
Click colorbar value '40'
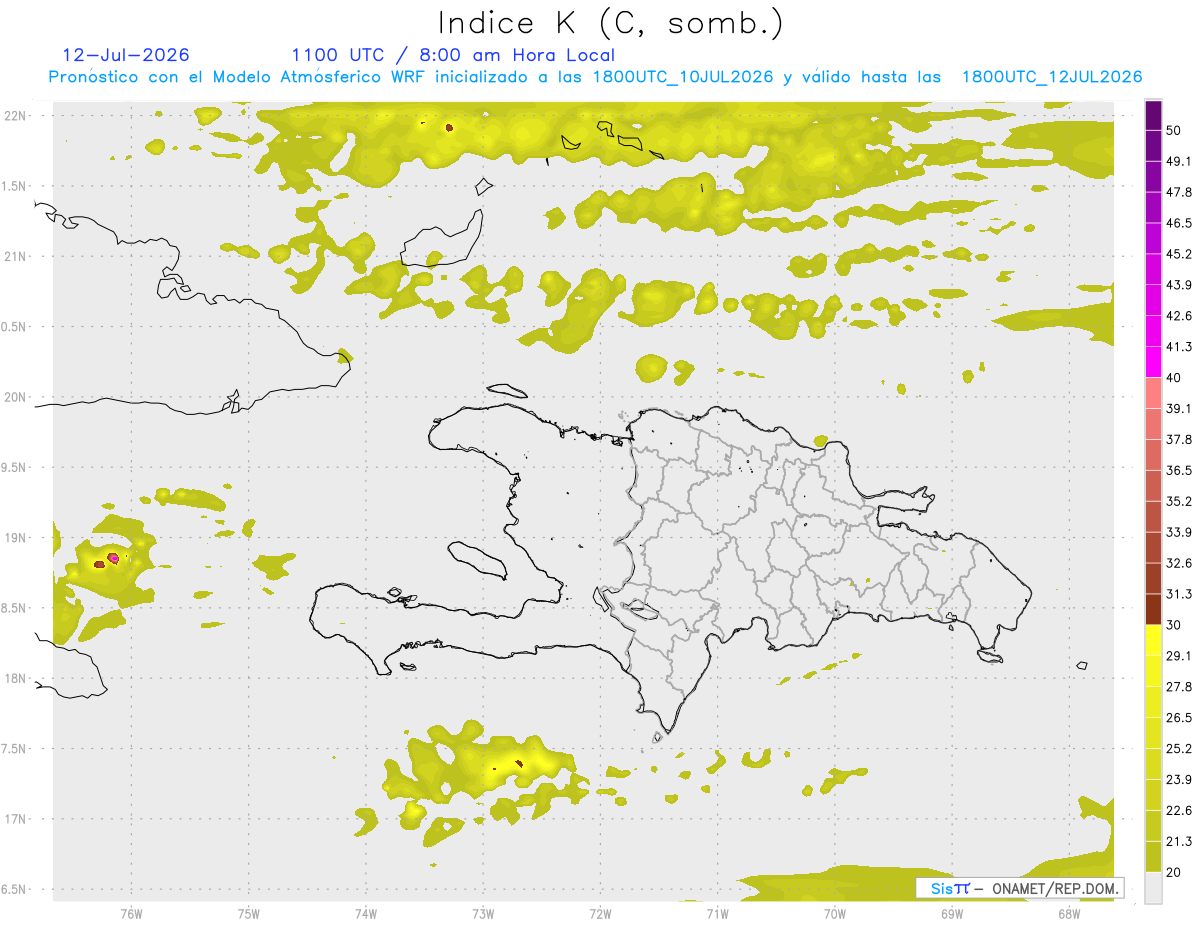(x=1176, y=378)
